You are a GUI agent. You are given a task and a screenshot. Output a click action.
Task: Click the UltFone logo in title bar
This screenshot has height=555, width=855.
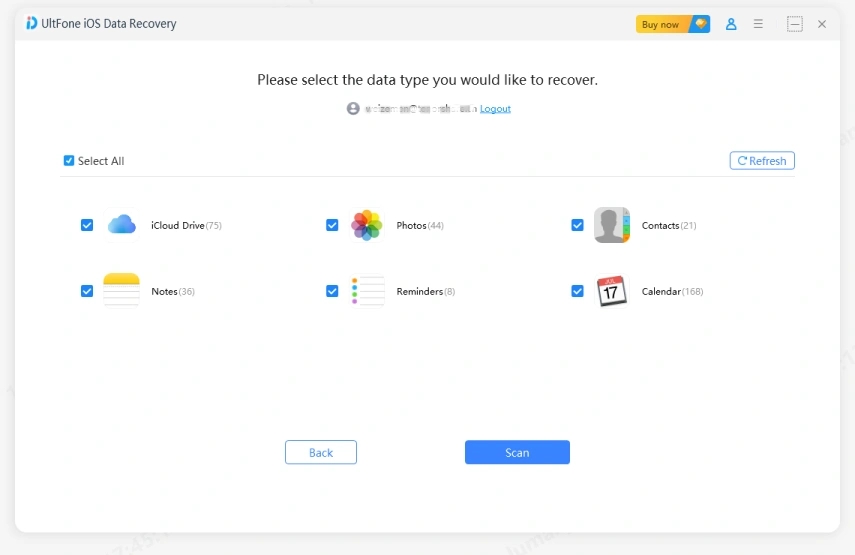pyautogui.click(x=32, y=24)
